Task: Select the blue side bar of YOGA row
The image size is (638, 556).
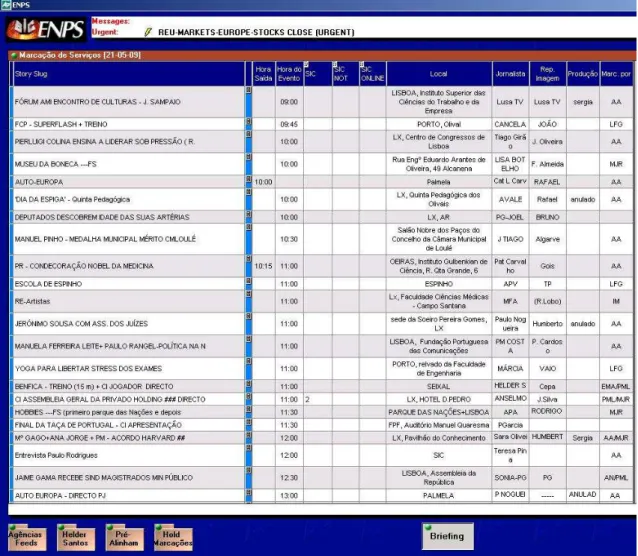Action: (11, 368)
